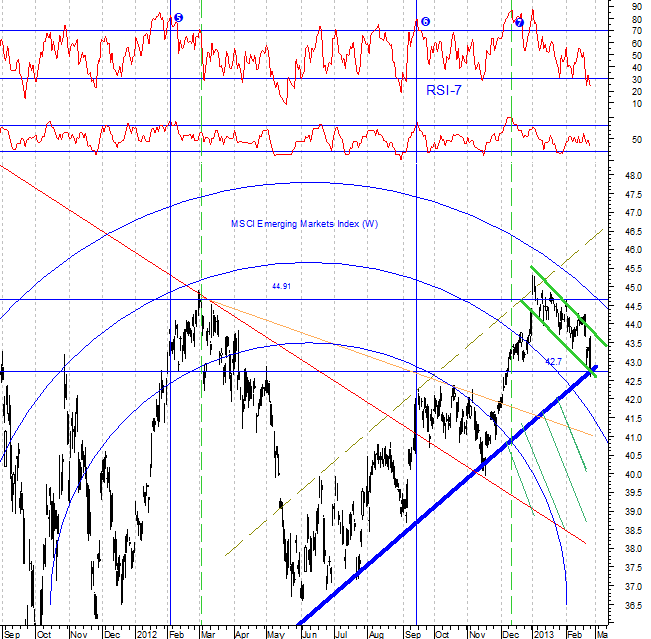The height and width of the screenshot is (639, 651).
Task: Click the 40 level on RSI scale
Action: tap(637, 68)
